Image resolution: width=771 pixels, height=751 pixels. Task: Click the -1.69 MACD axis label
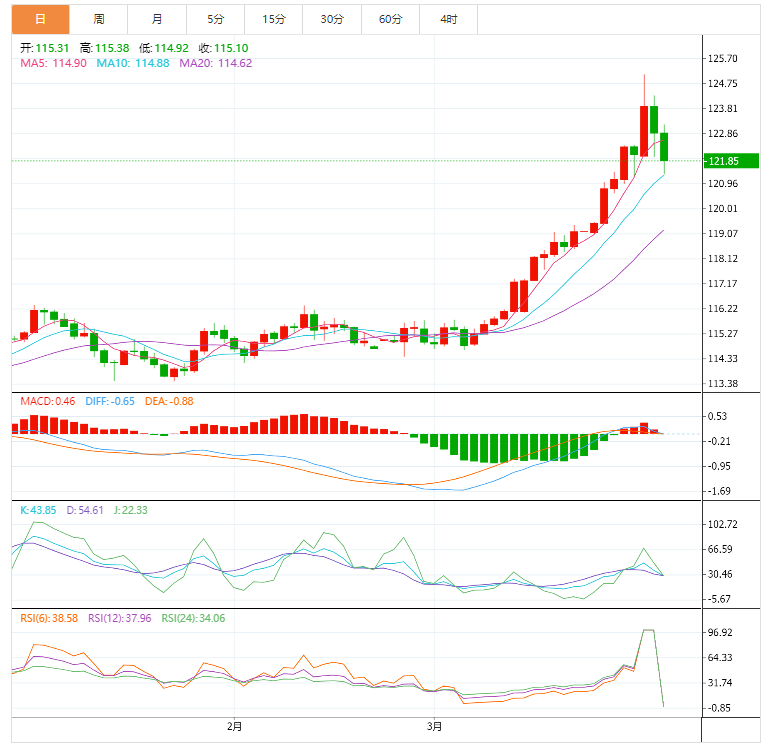pos(719,491)
